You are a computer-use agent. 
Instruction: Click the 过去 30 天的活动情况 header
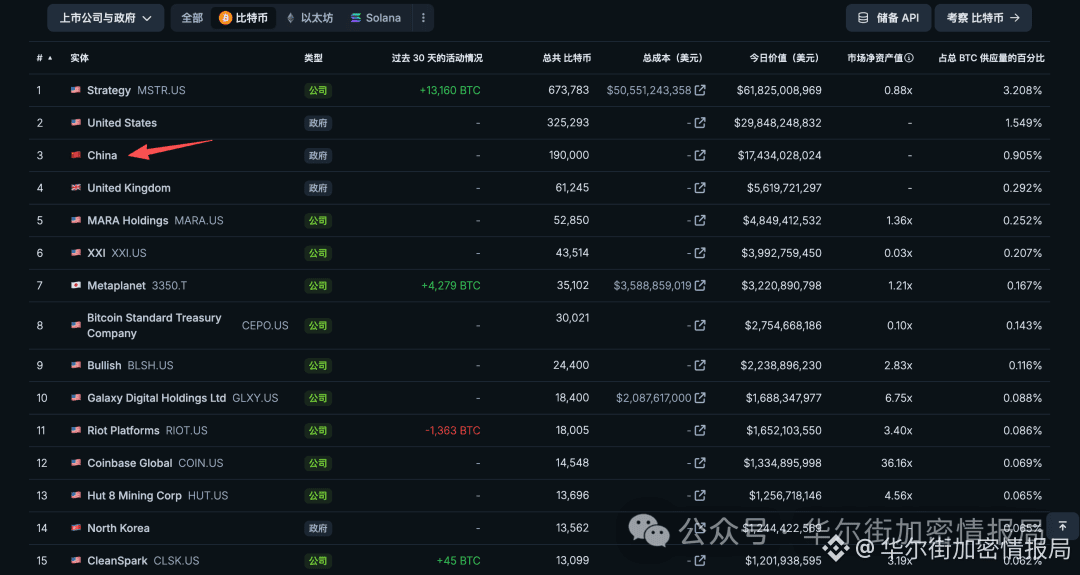tap(437, 58)
